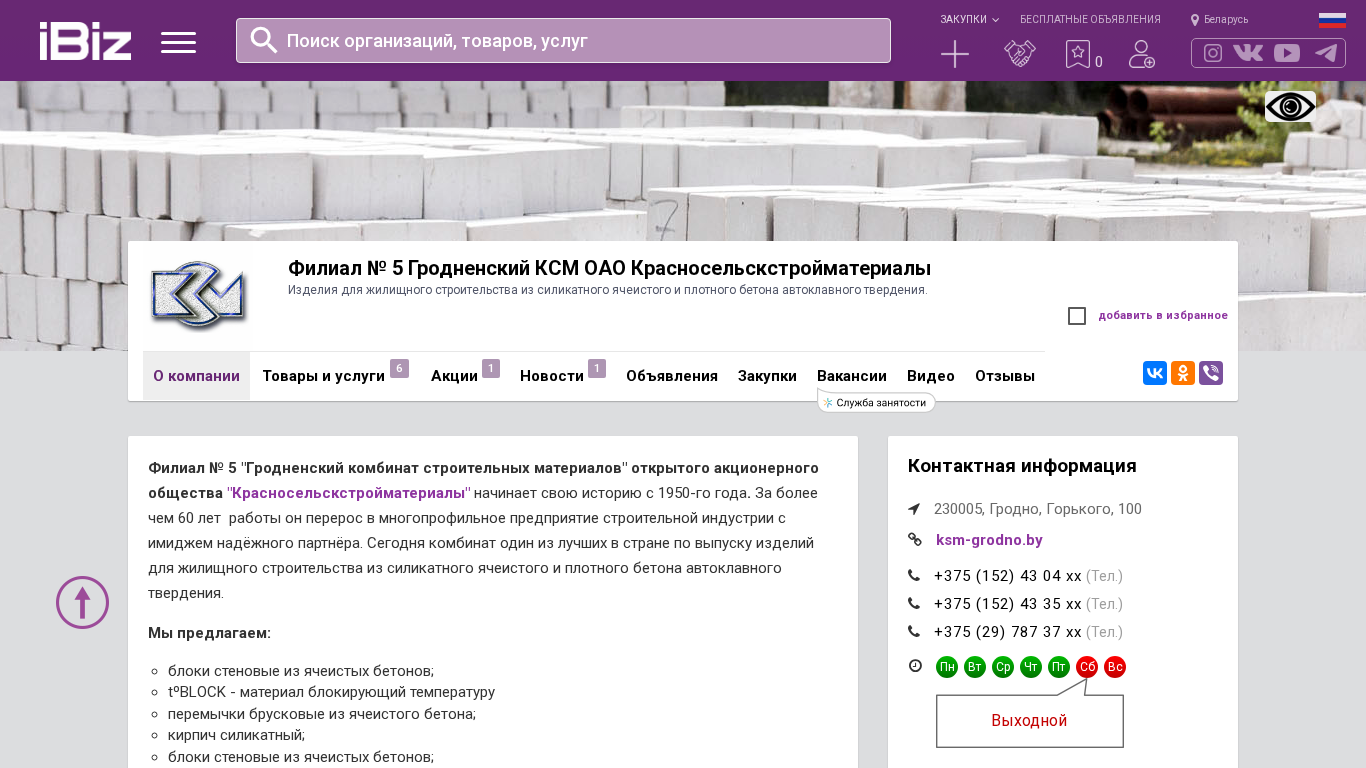Viewport: 1366px width, 768px height.
Task: Click the address arrow icon
Action: coord(914,509)
